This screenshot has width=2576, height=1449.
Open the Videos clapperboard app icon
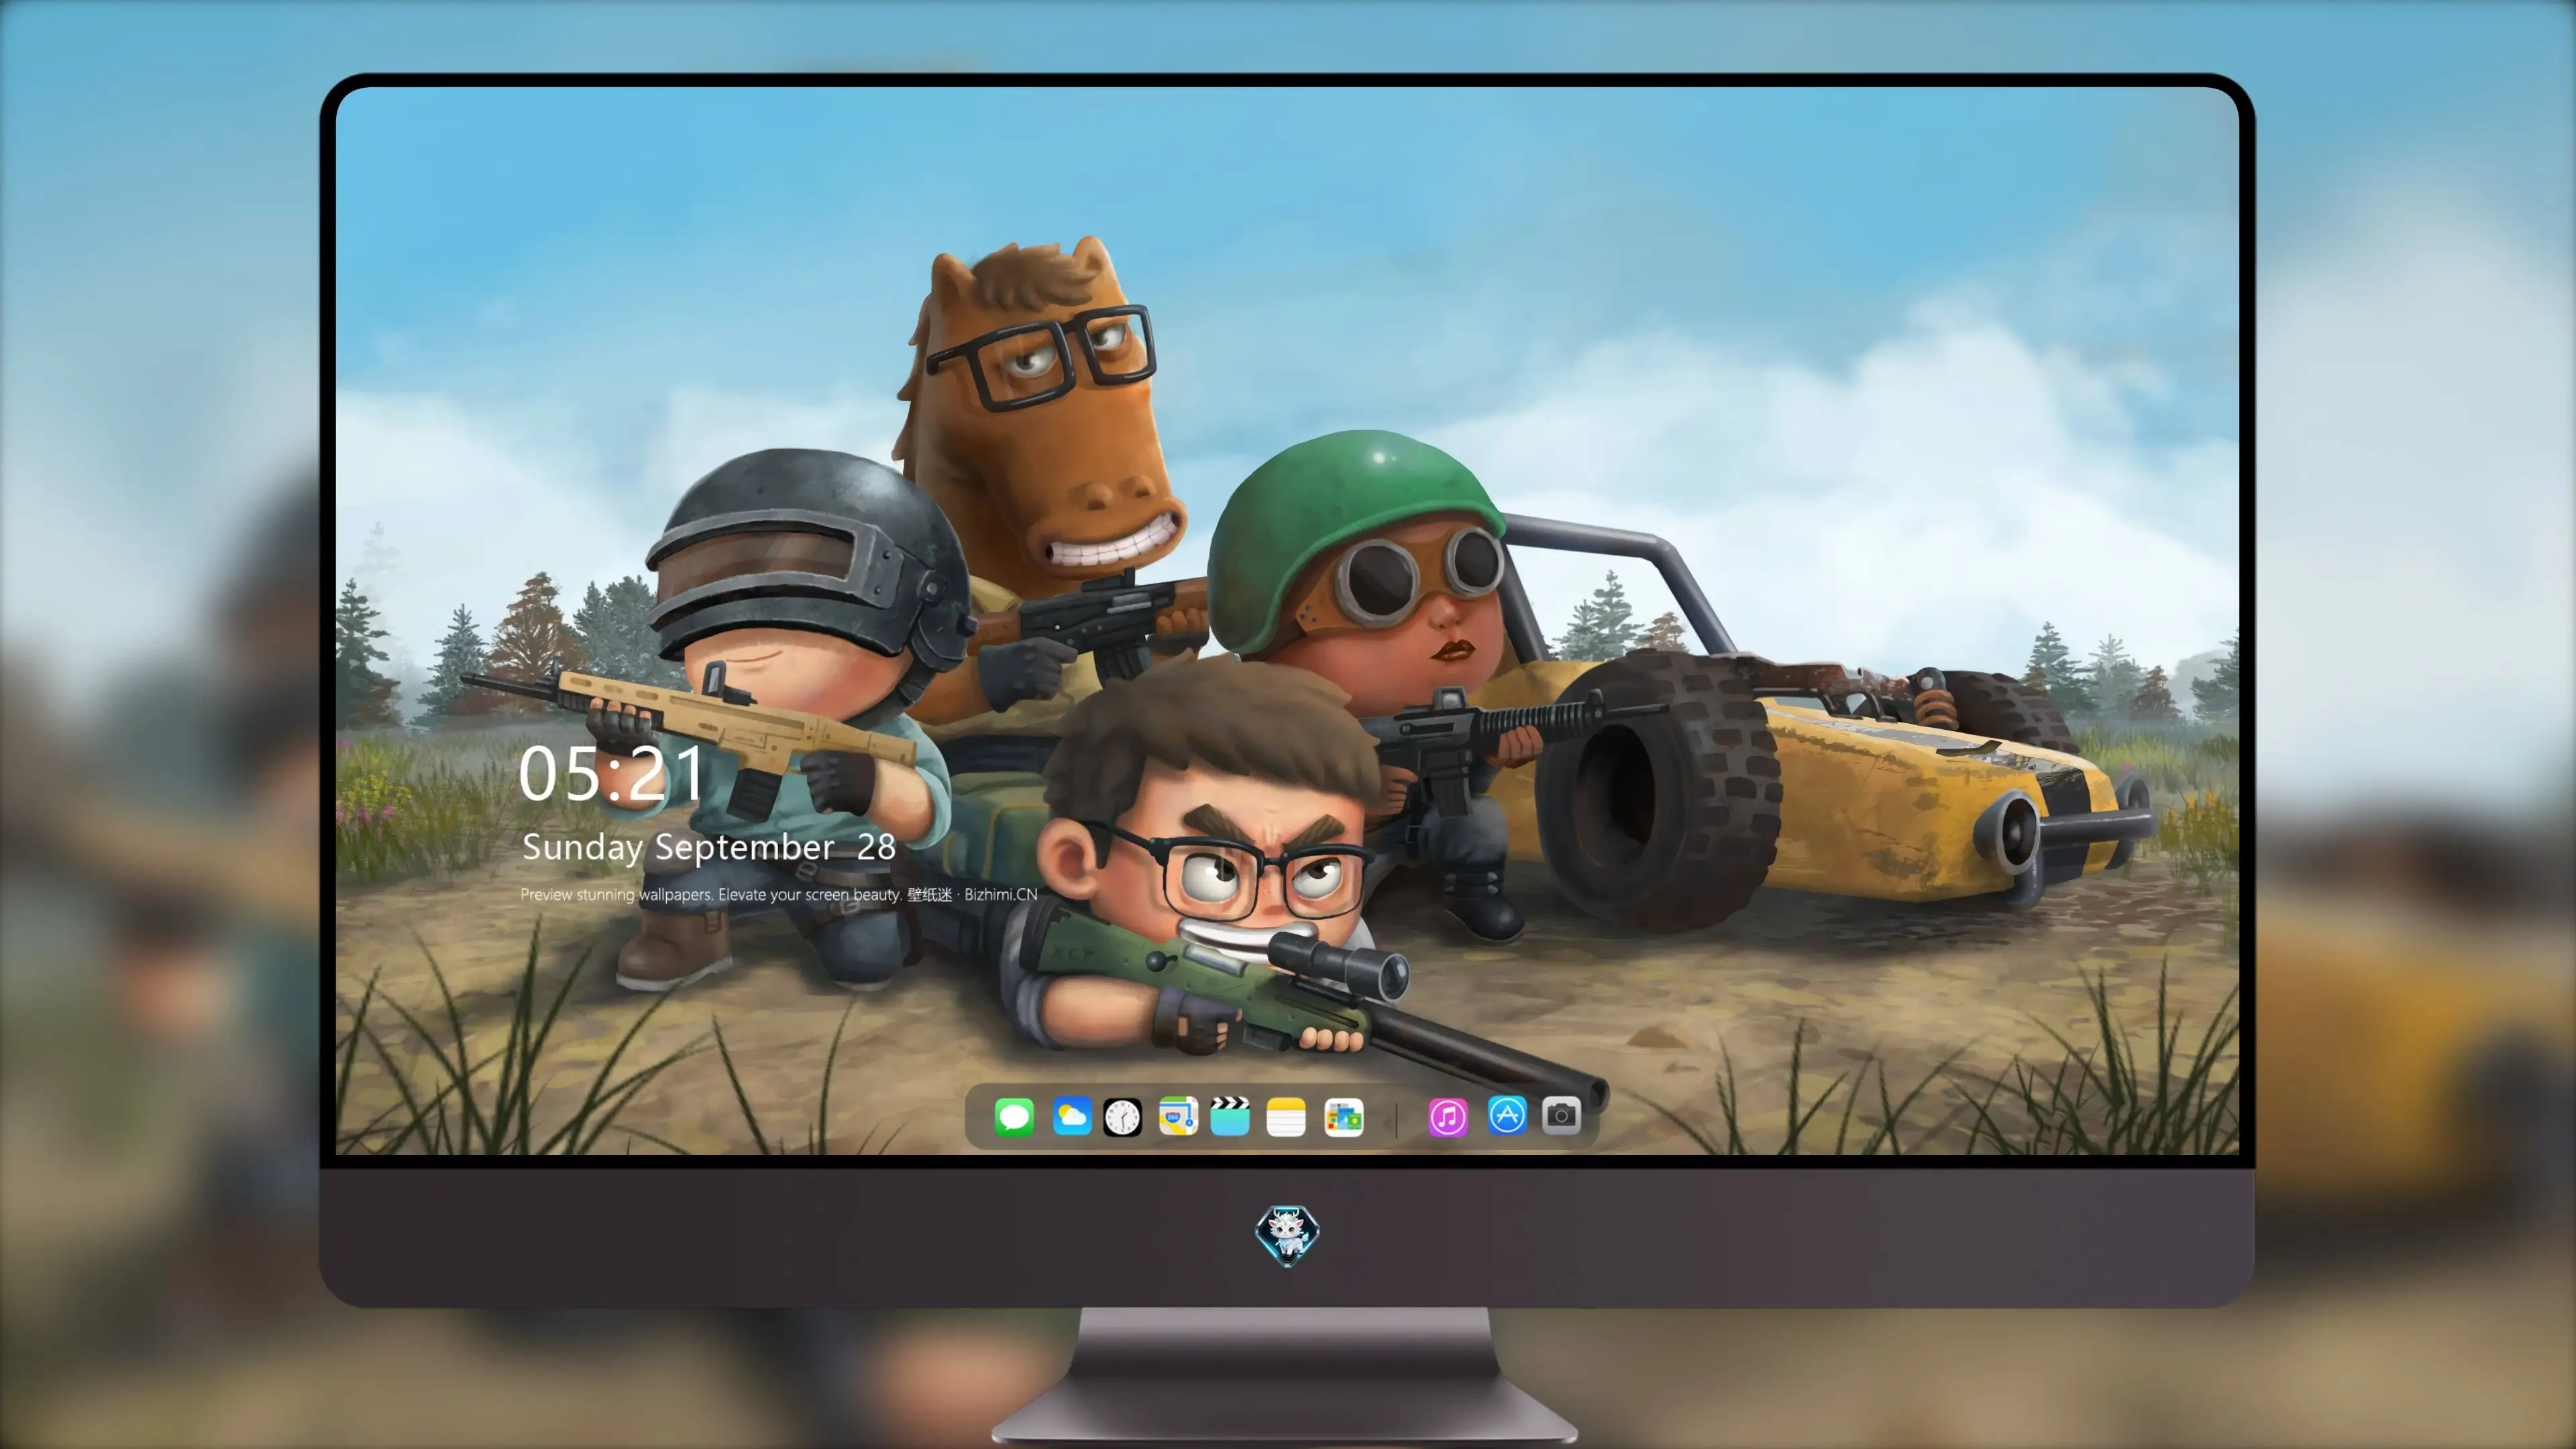tap(1230, 1116)
